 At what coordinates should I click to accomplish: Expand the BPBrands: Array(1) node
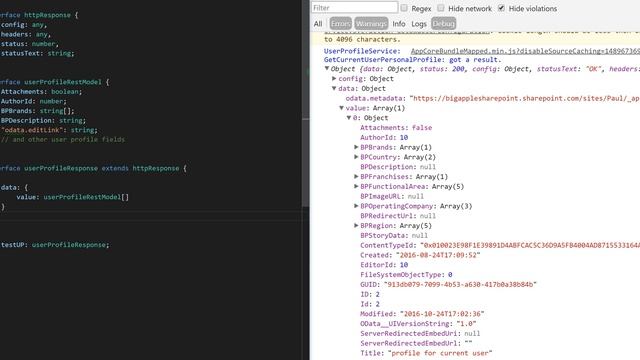(356, 147)
